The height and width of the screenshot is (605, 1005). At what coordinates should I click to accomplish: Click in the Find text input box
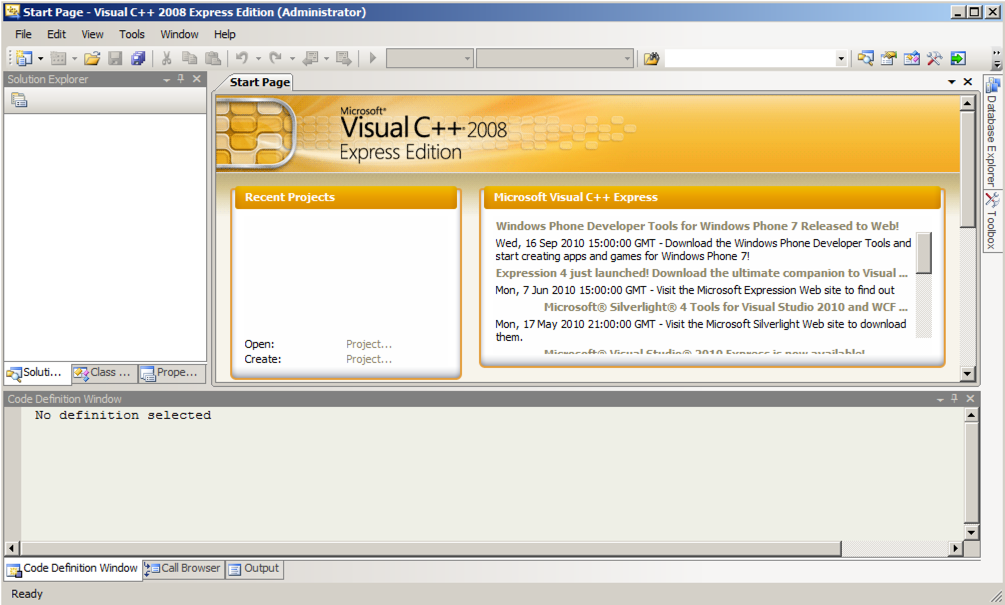[x=750, y=59]
